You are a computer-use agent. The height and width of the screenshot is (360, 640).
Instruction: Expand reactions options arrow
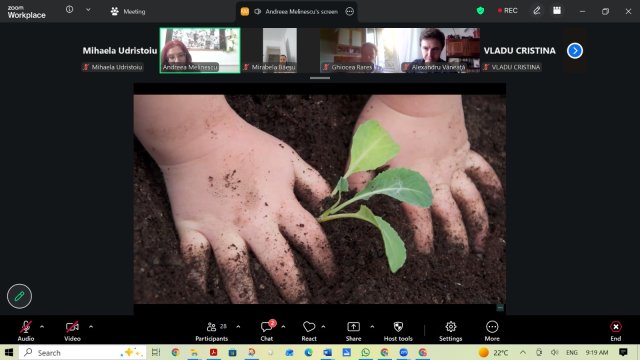click(x=323, y=327)
